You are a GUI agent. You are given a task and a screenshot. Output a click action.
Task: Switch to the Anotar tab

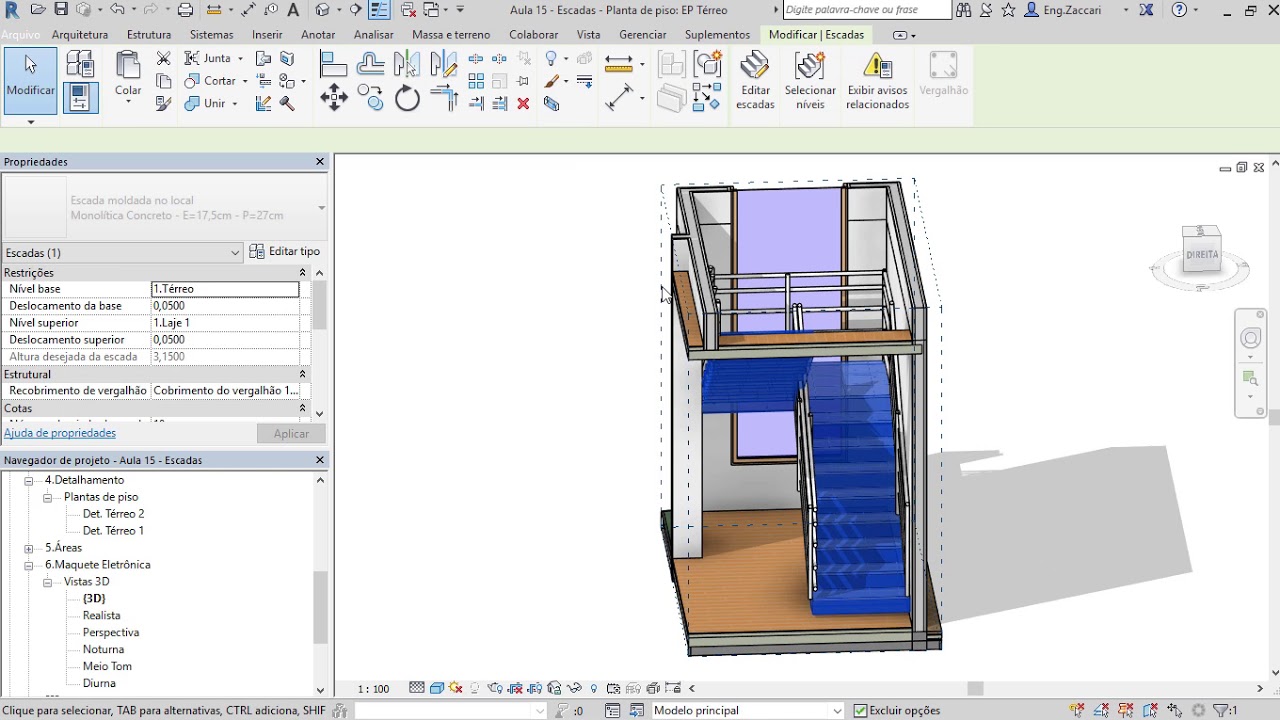click(318, 35)
